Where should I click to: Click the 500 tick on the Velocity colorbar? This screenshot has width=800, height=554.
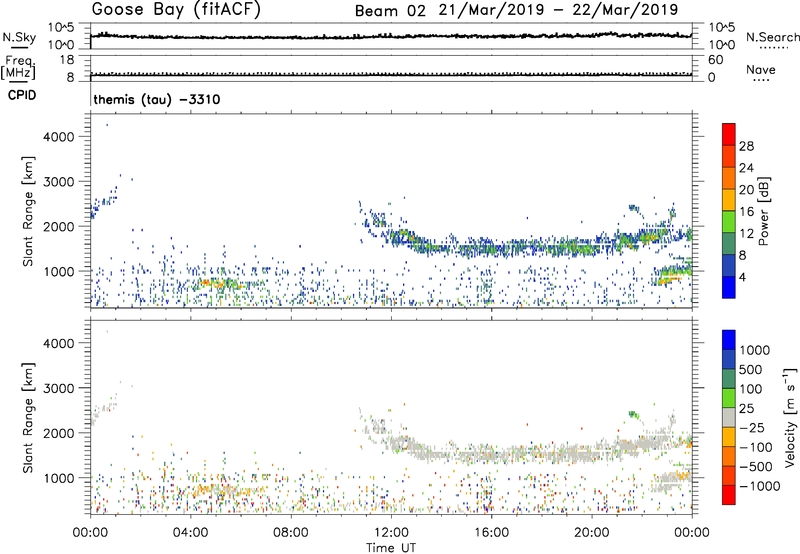point(752,370)
